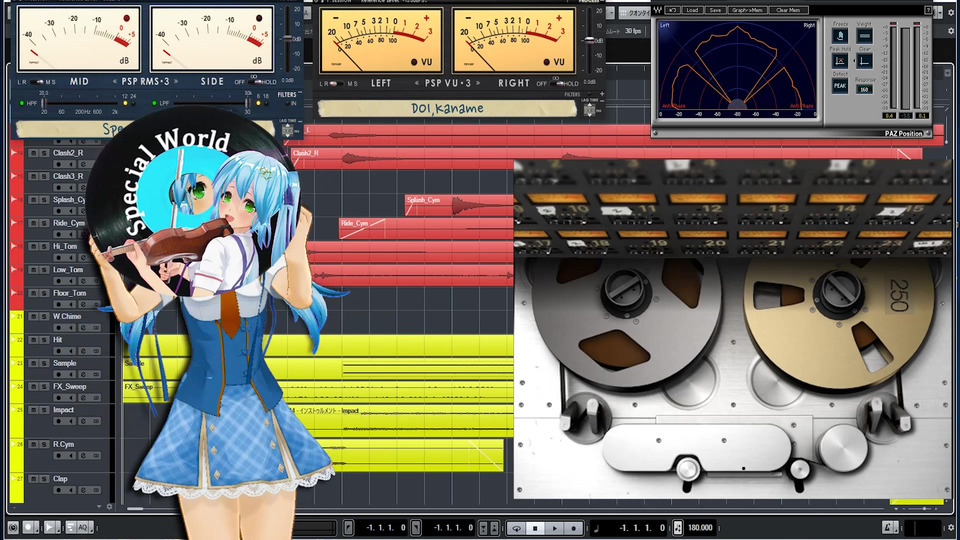Click the left locator marker icon
The height and width of the screenshot is (540, 960).
pyautogui.click(x=348, y=527)
